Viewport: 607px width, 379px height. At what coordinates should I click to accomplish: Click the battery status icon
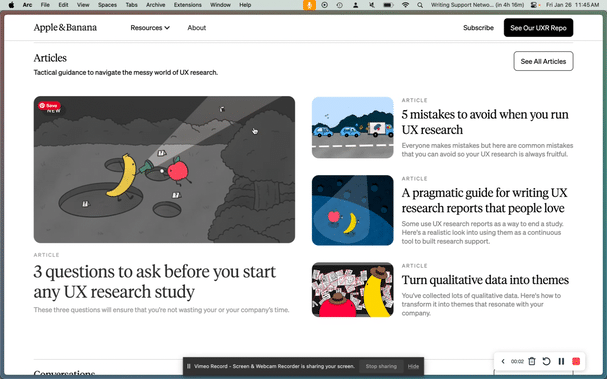(x=388, y=5)
